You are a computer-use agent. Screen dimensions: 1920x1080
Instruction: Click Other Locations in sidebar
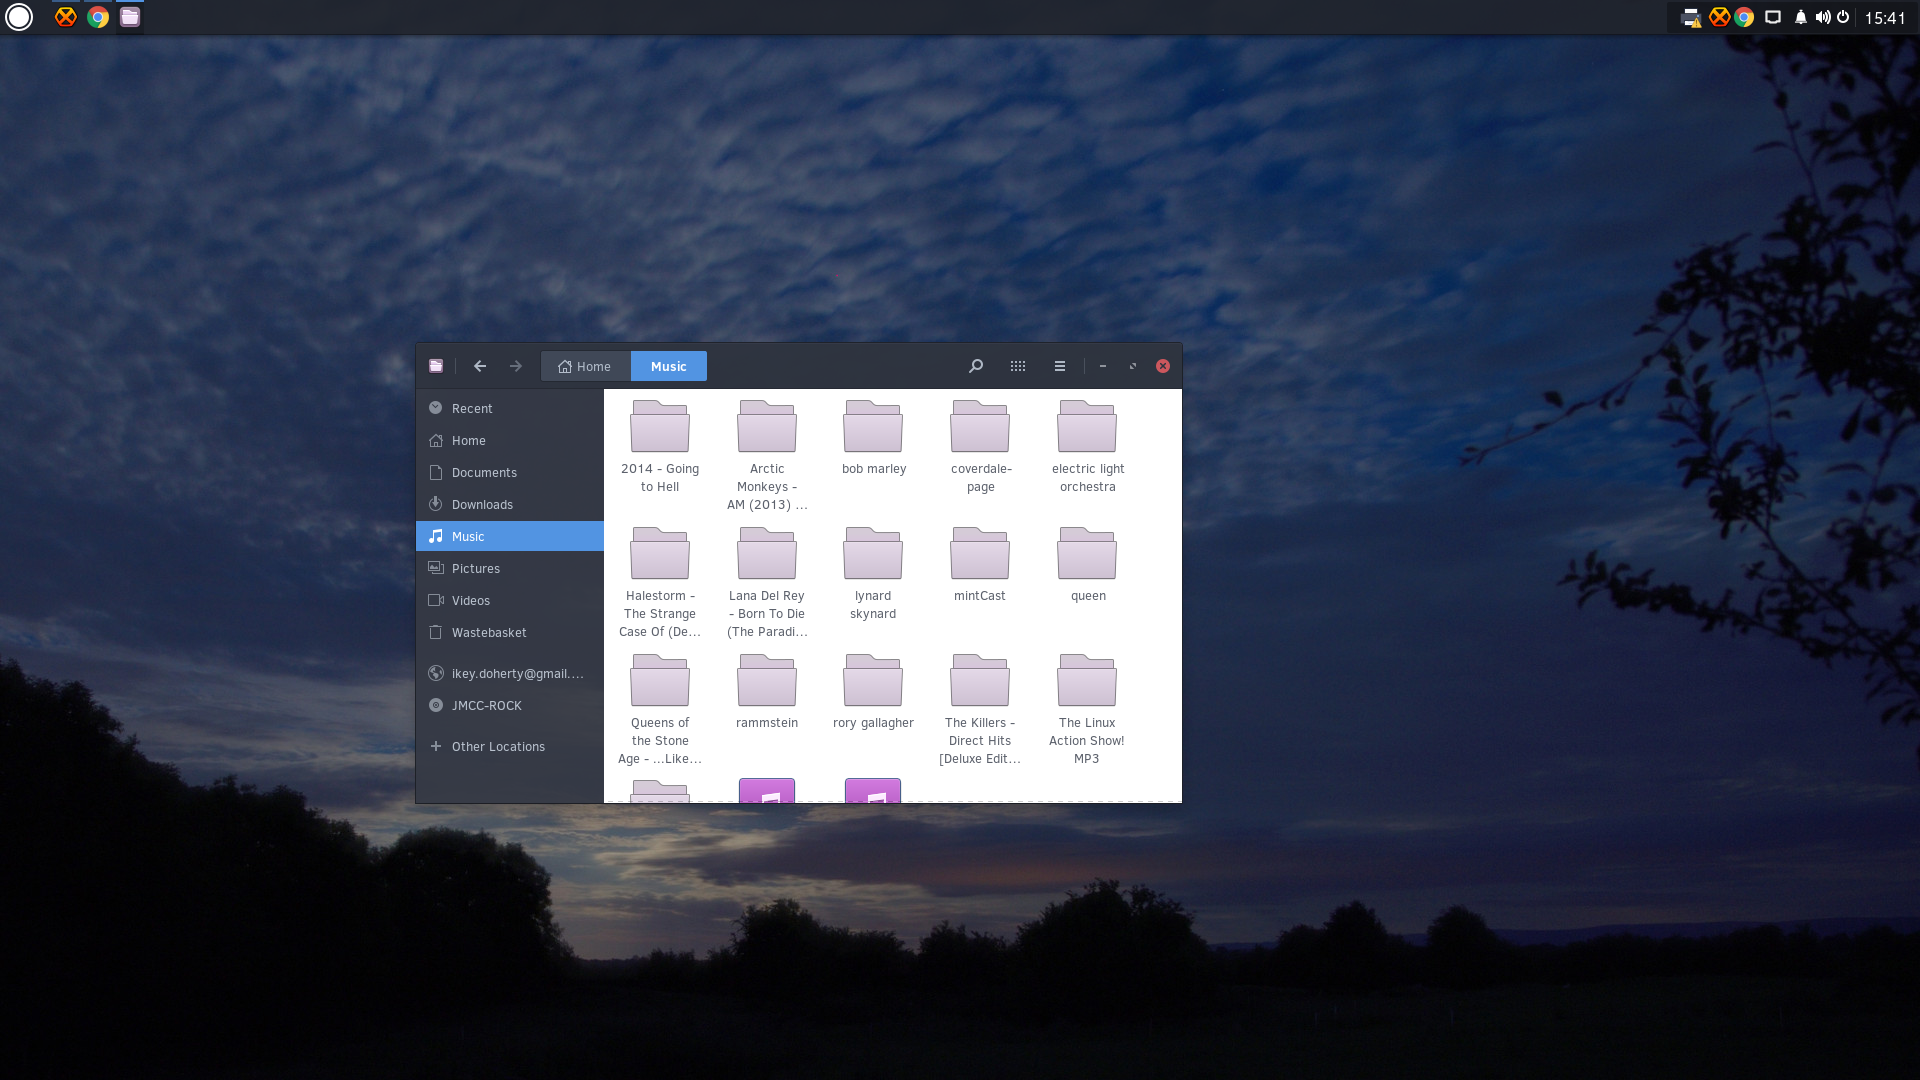[510, 746]
